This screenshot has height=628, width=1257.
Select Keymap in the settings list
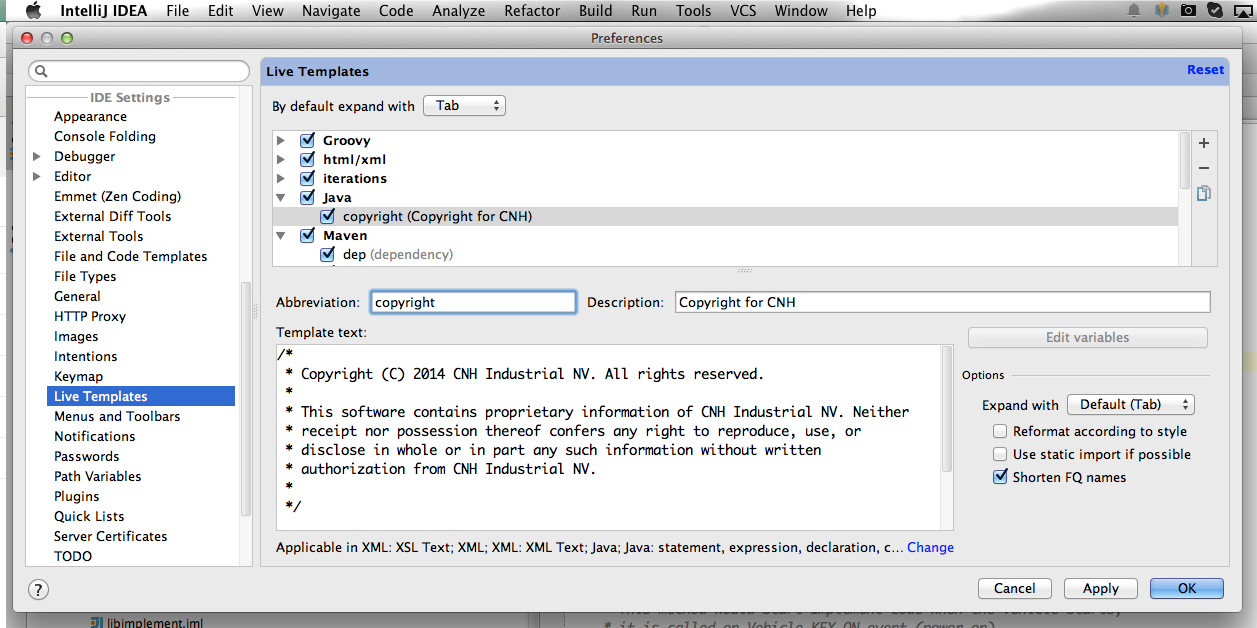pyautogui.click(x=78, y=377)
